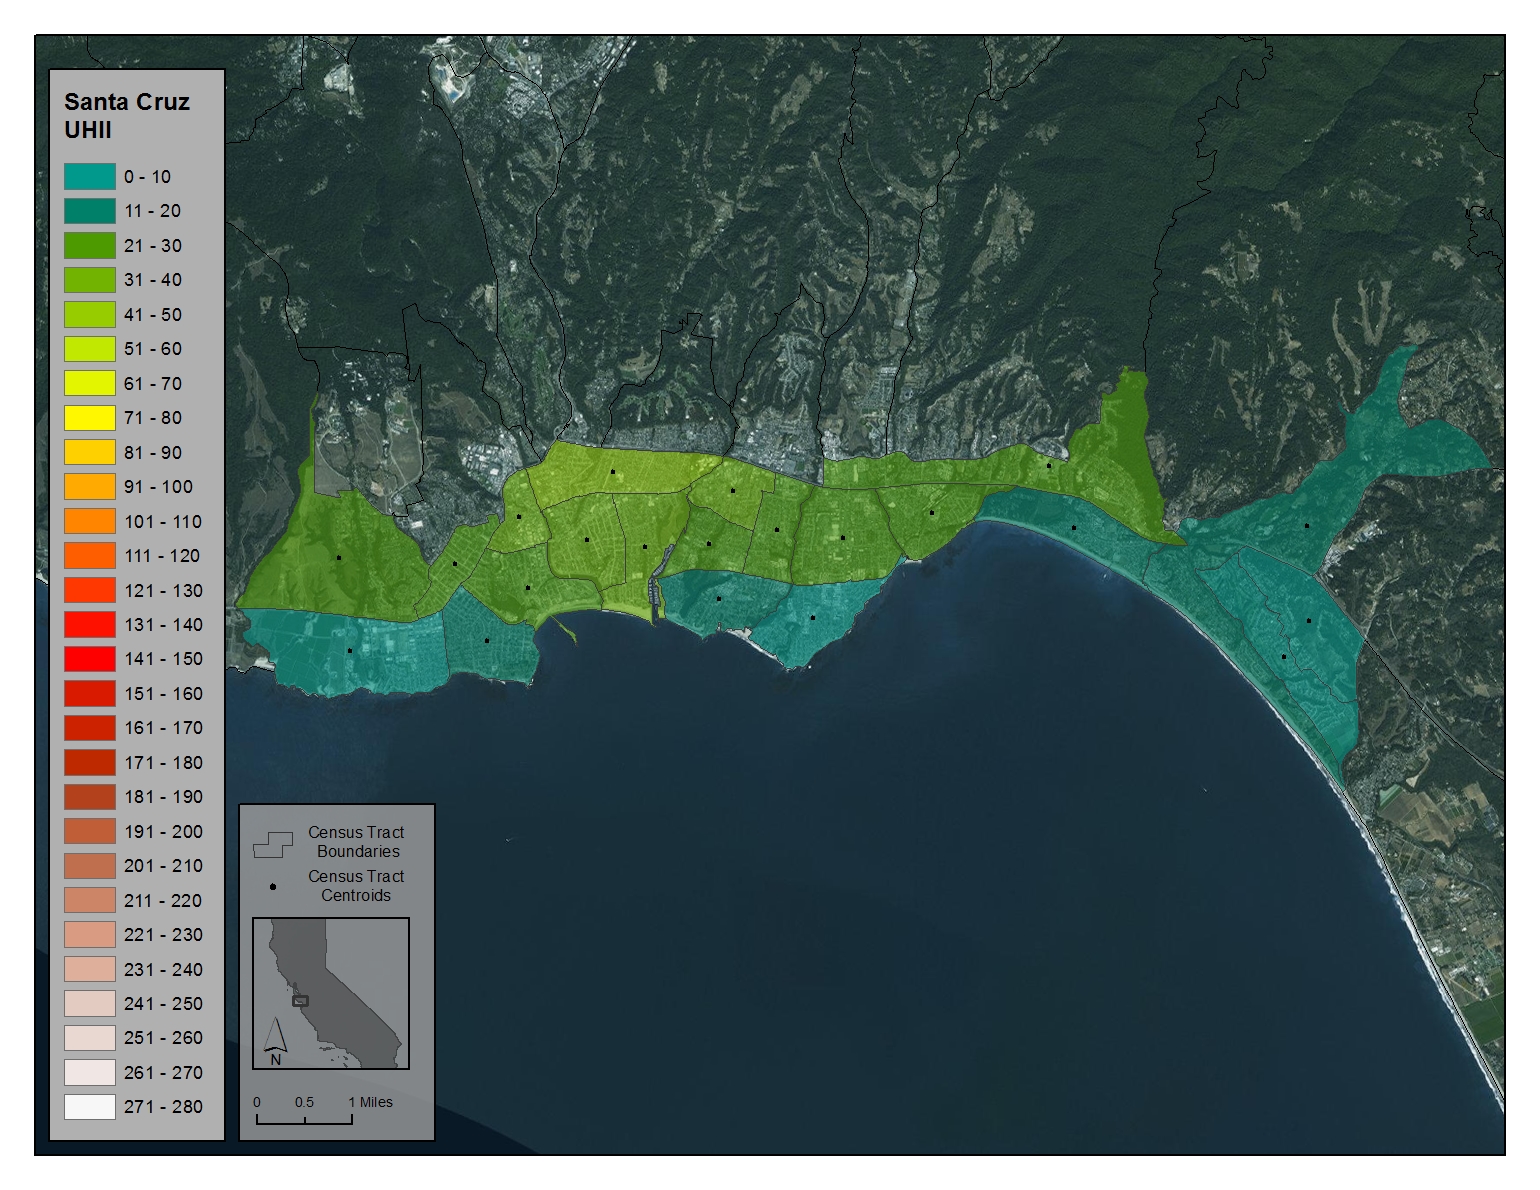Click the 231 - 240 legend swatch
The height and width of the screenshot is (1190, 1540).
click(90, 970)
